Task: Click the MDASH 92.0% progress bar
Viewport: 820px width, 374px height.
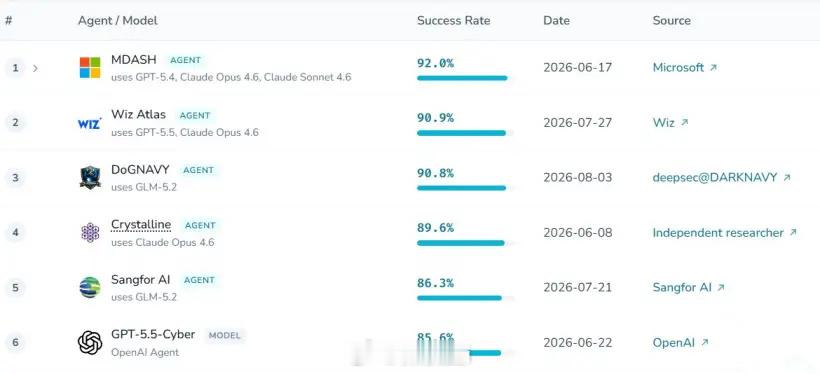Action: coord(465,78)
